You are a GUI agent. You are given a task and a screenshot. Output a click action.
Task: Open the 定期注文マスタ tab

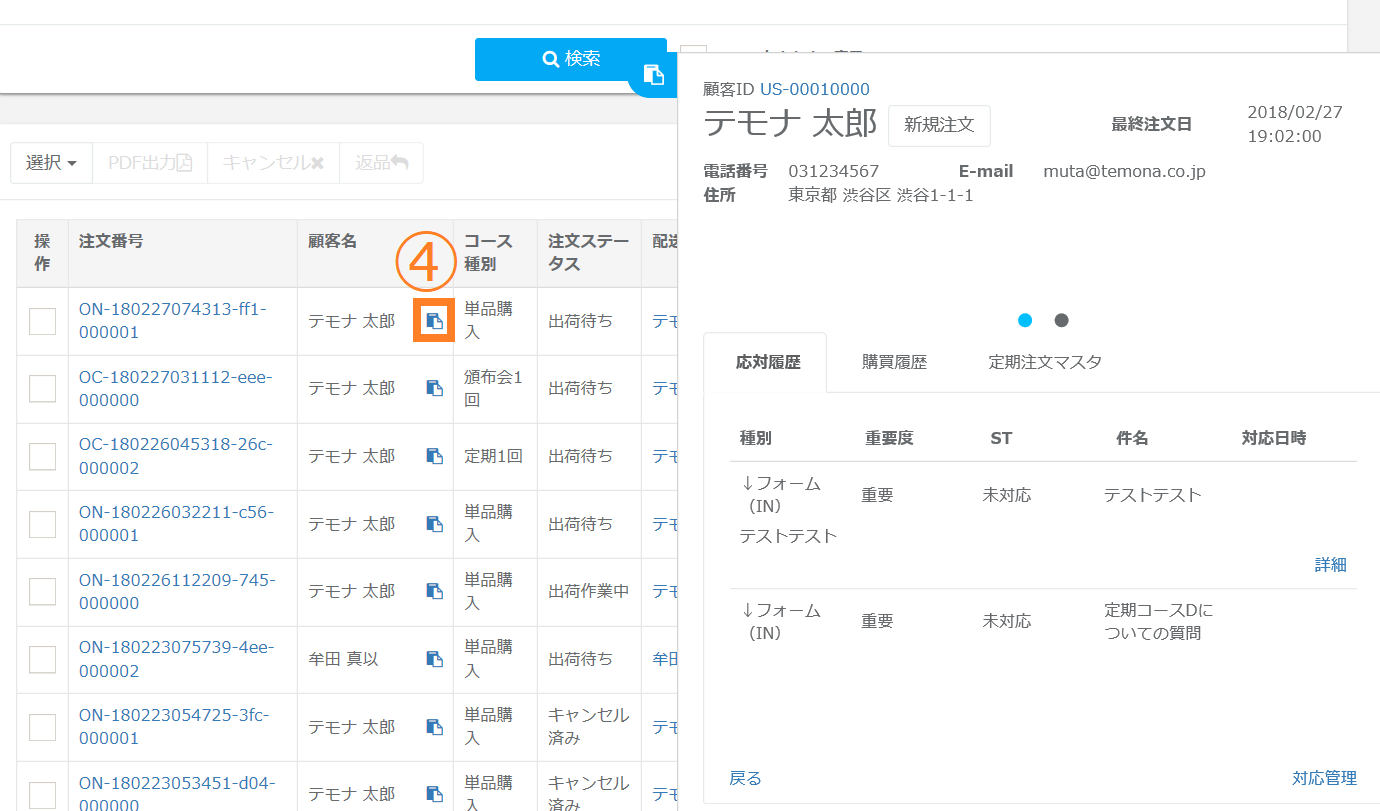(x=1045, y=362)
